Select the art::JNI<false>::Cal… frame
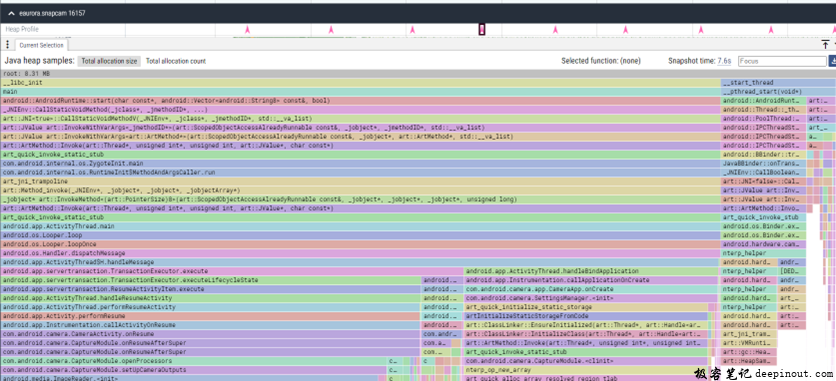 pyautogui.click(x=763, y=182)
